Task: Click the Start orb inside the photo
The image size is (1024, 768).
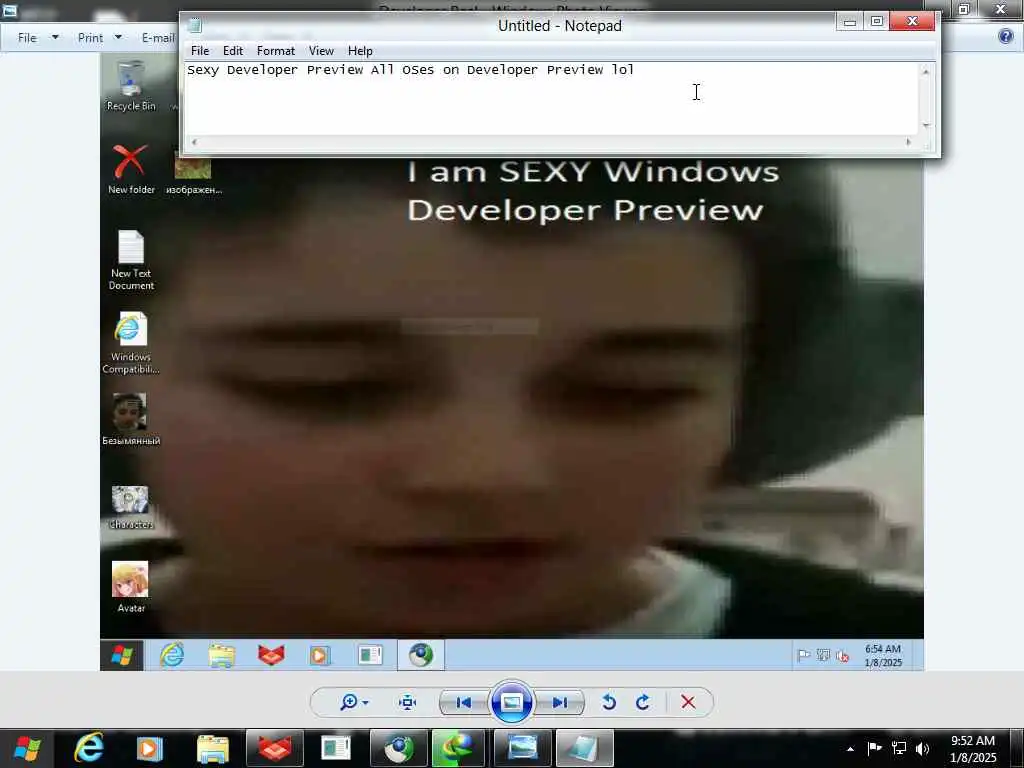Action: tap(121, 655)
